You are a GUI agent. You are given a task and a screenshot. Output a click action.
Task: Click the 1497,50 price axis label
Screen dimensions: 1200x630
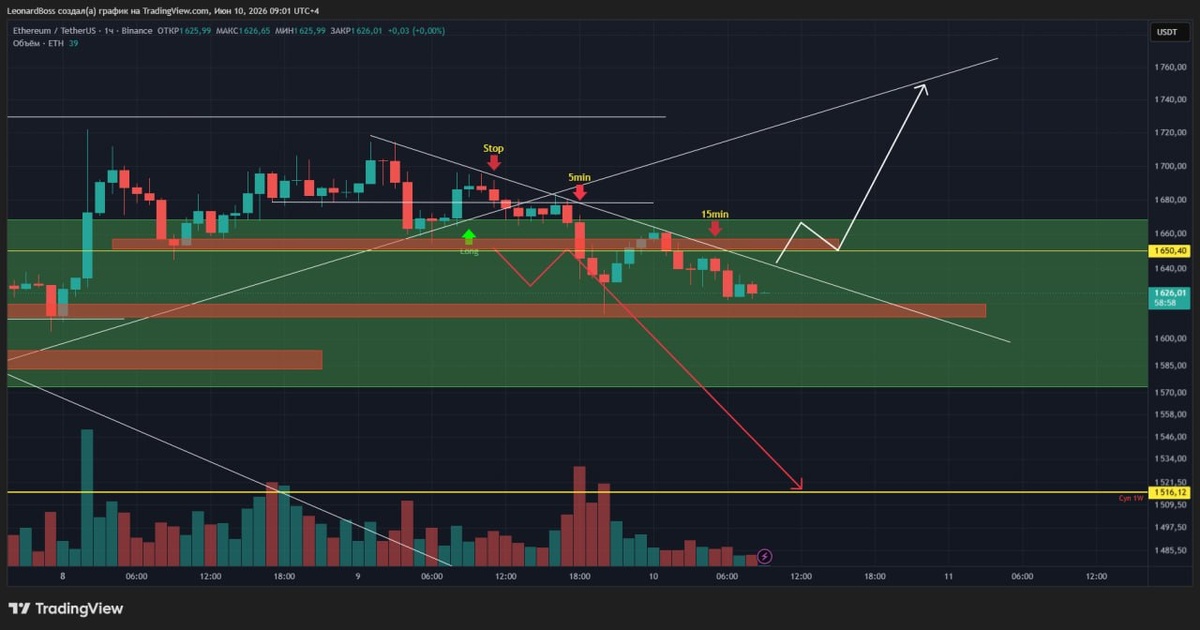[x=1169, y=527]
